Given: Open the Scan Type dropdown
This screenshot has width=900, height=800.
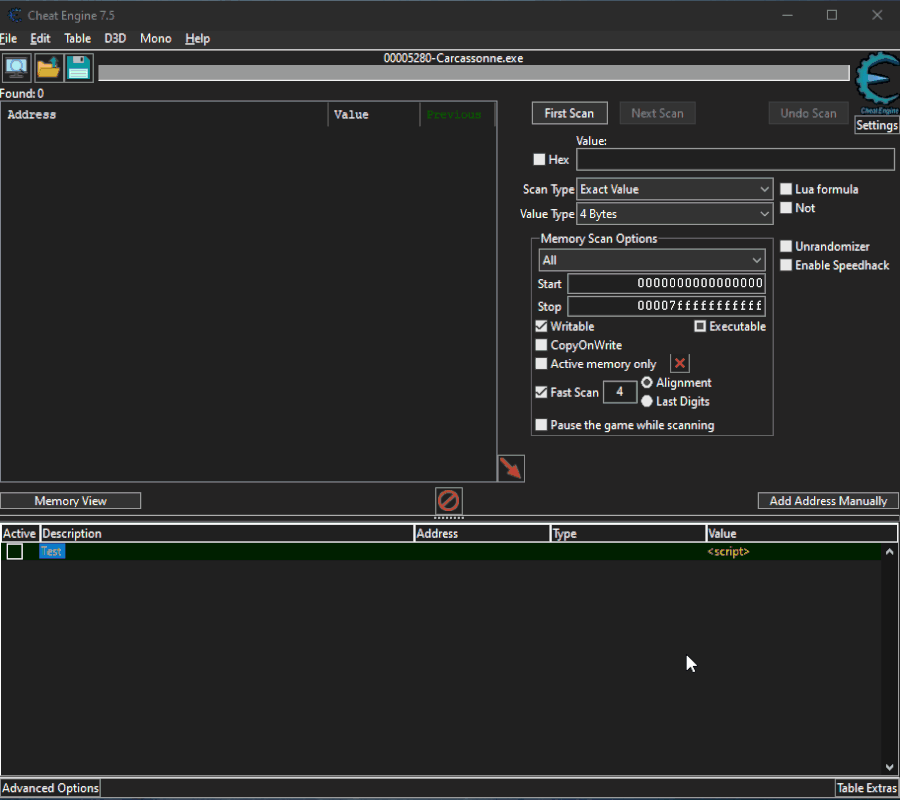Looking at the screenshot, I should tap(674, 189).
